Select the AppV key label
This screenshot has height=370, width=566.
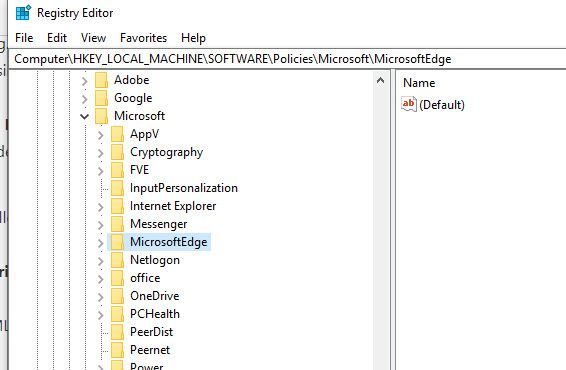click(144, 134)
